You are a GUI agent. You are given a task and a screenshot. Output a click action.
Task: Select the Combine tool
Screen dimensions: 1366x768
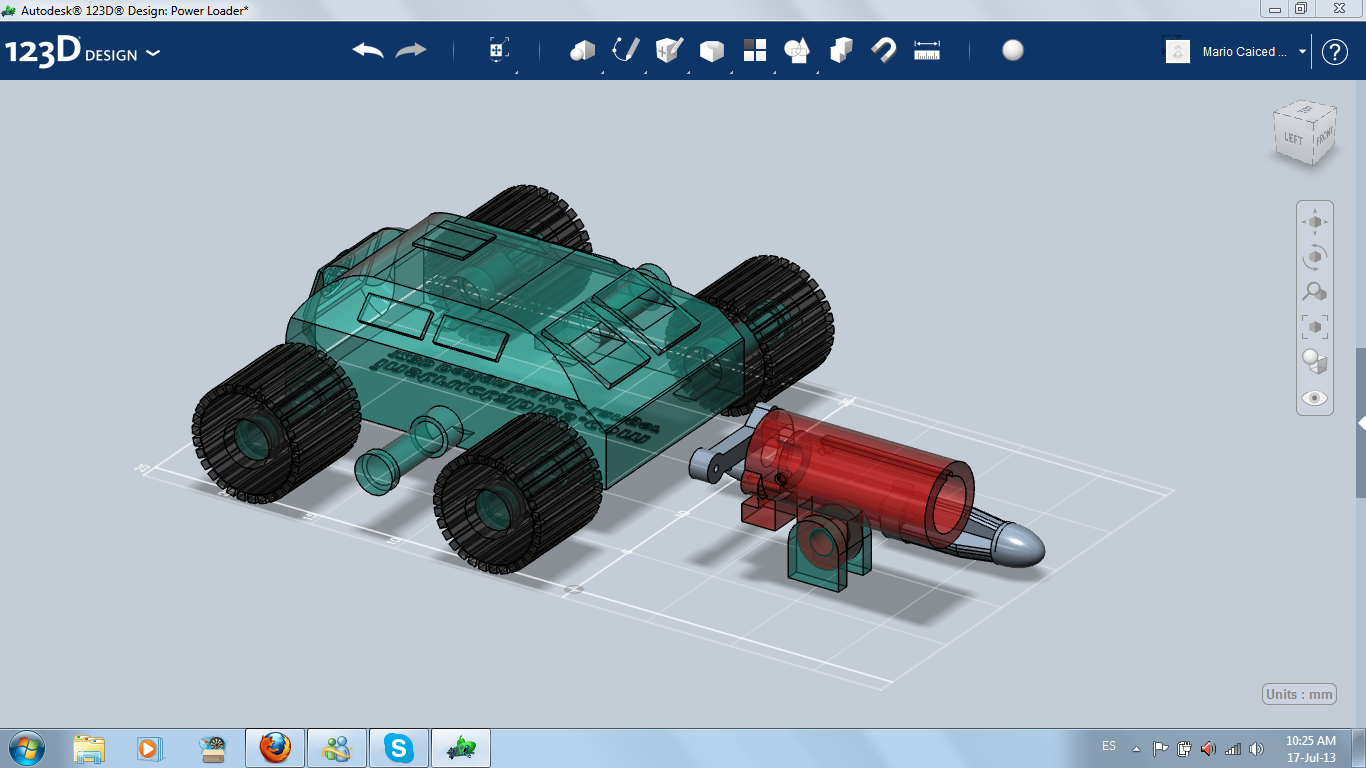(x=841, y=50)
